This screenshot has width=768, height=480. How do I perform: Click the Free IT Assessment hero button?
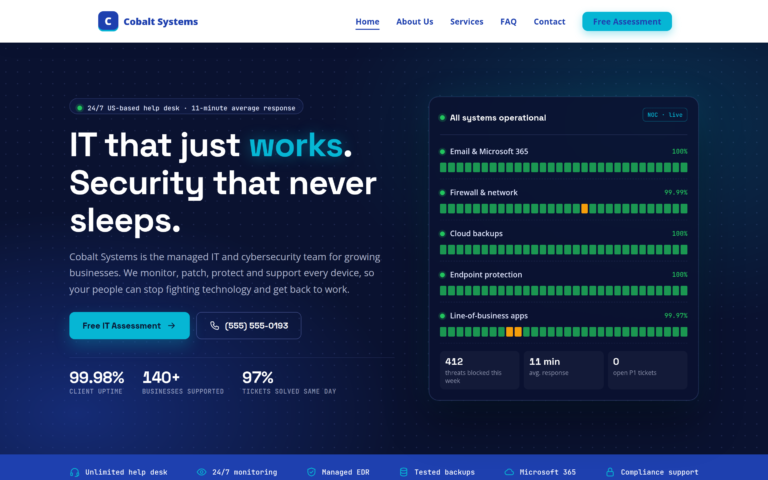tap(129, 326)
